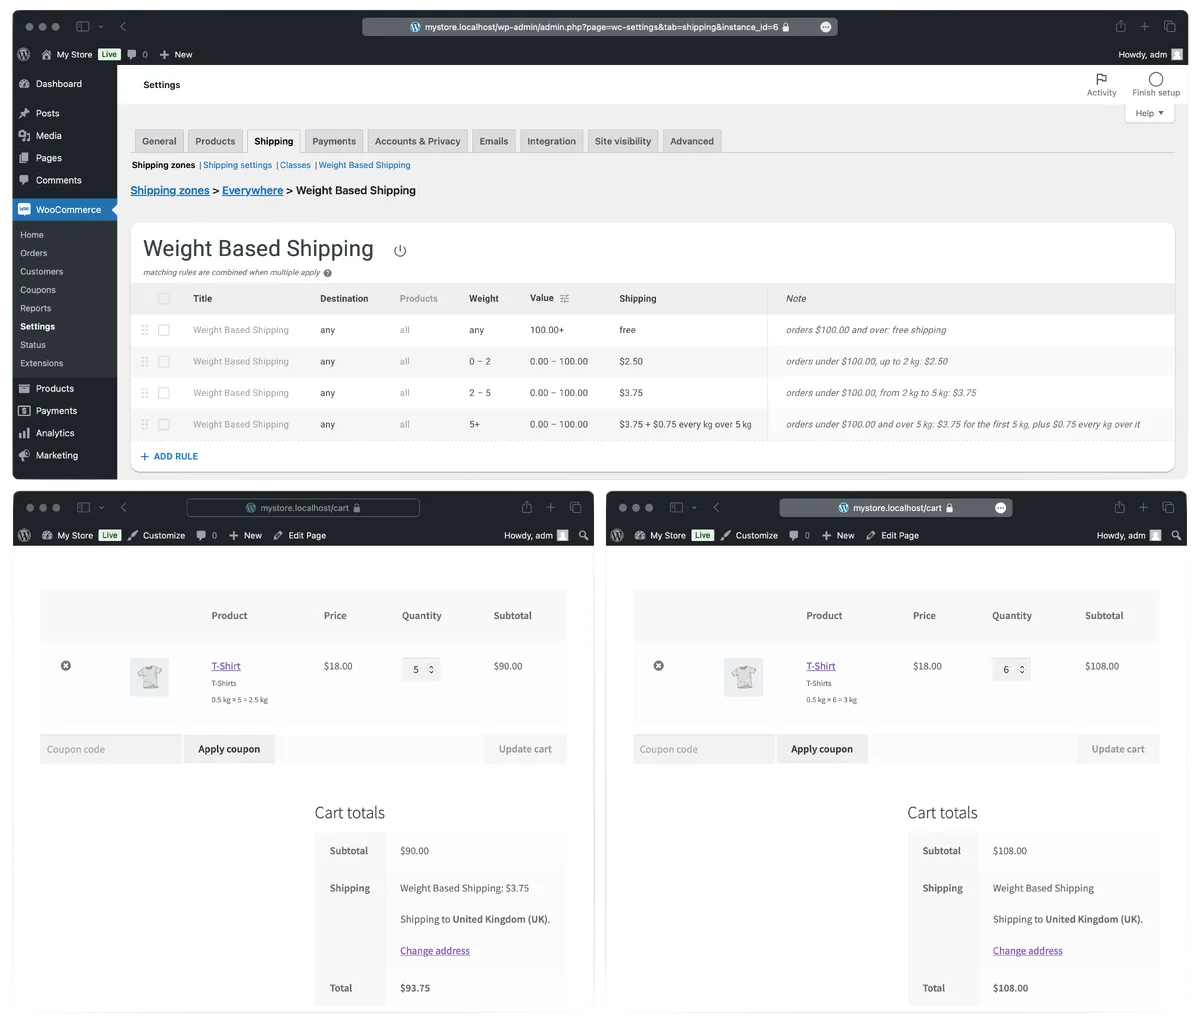This screenshot has height=1024, width=1200.
Task: Click the Everywhere breadcrumb link
Action: pos(252,190)
